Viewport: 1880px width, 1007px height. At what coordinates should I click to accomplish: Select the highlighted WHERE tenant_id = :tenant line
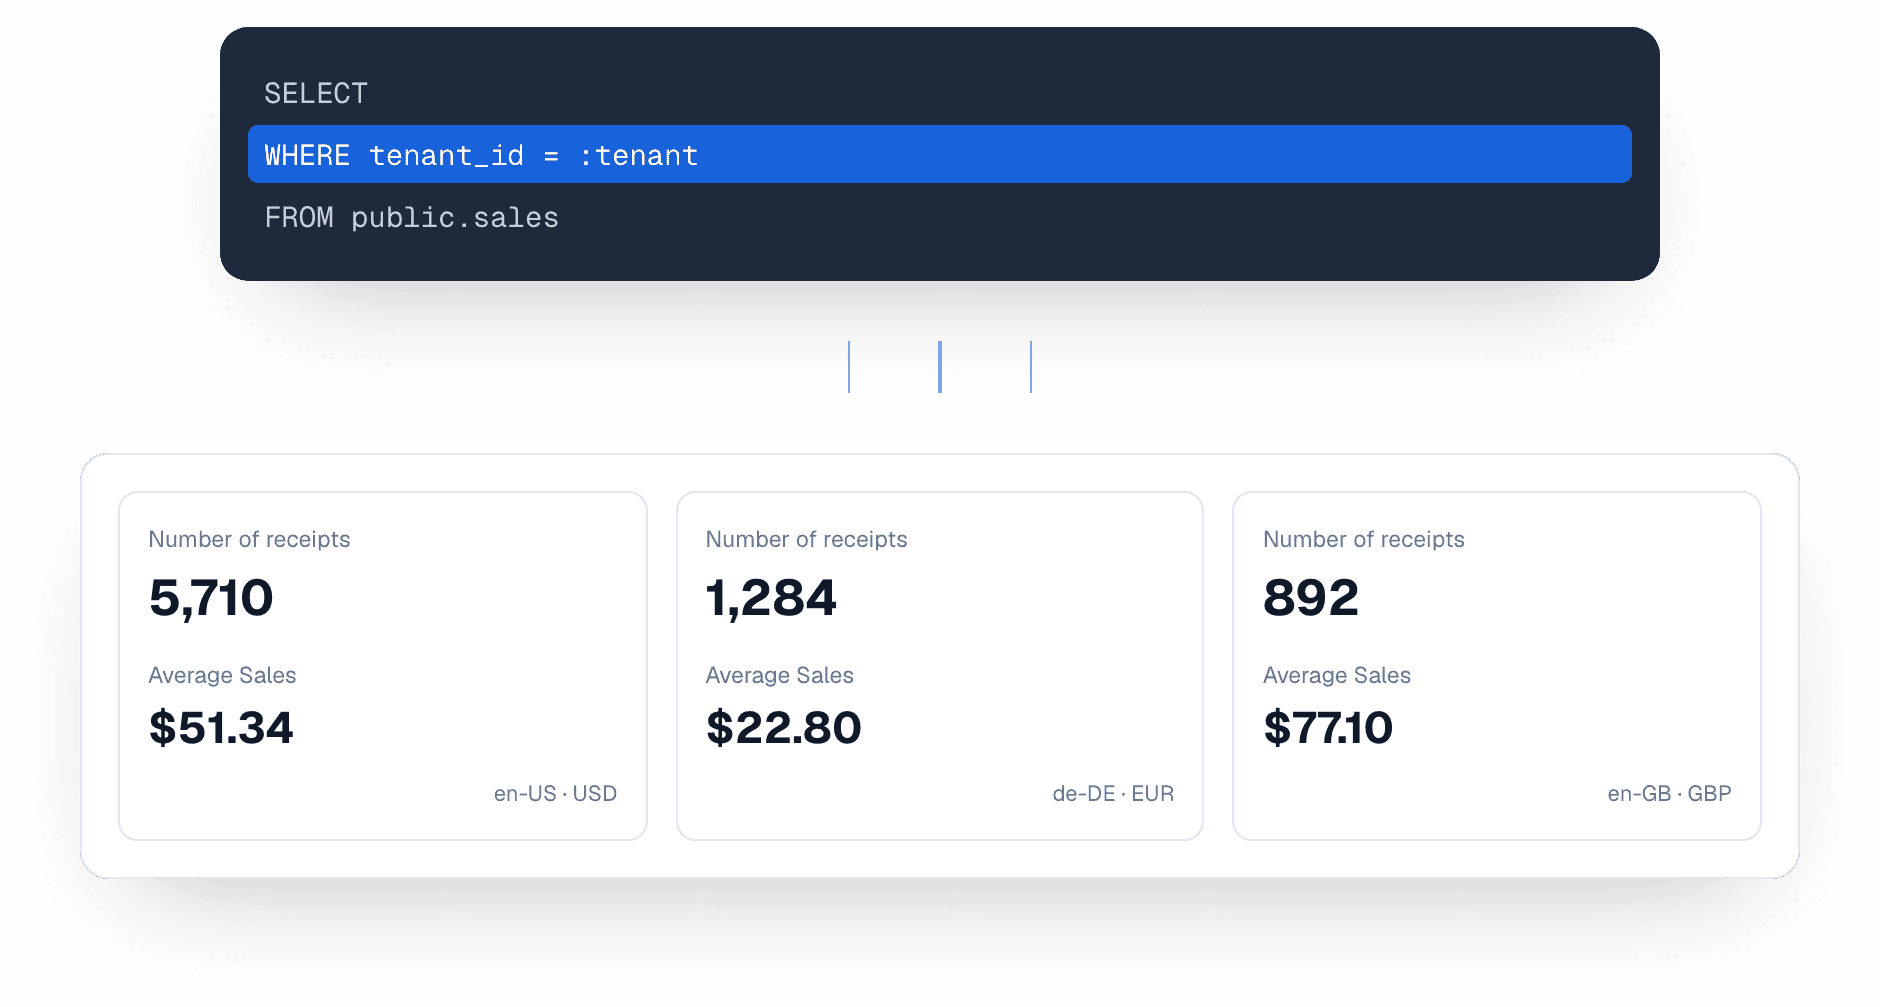pyautogui.click(x=939, y=154)
